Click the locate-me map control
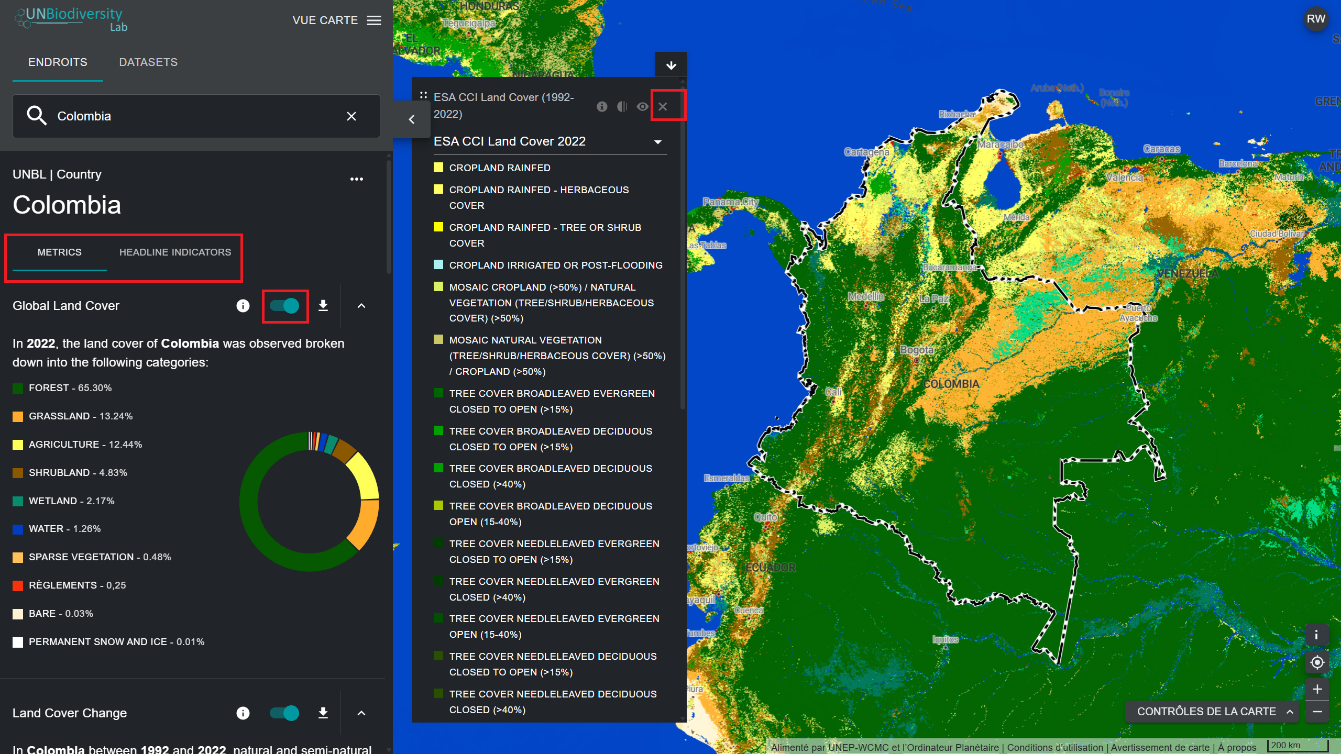Viewport: 1341px width, 754px height. pyautogui.click(x=1317, y=662)
